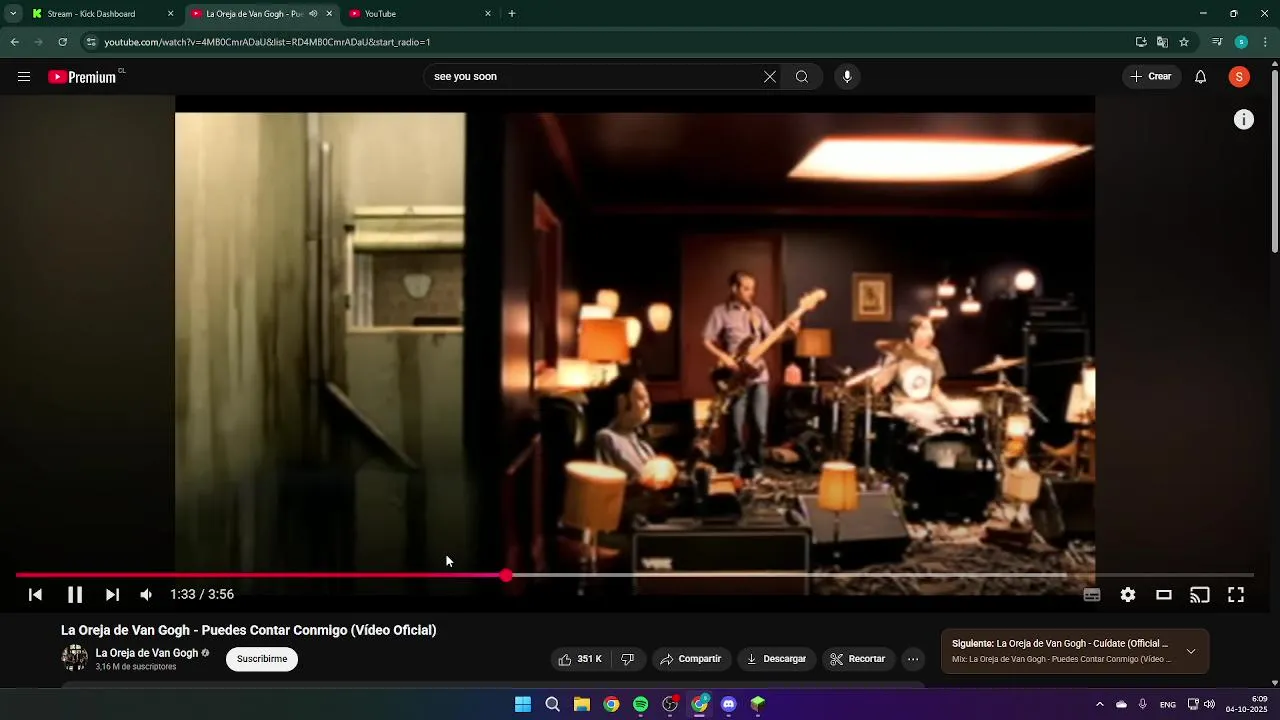Pause the playing video

pyautogui.click(x=75, y=595)
